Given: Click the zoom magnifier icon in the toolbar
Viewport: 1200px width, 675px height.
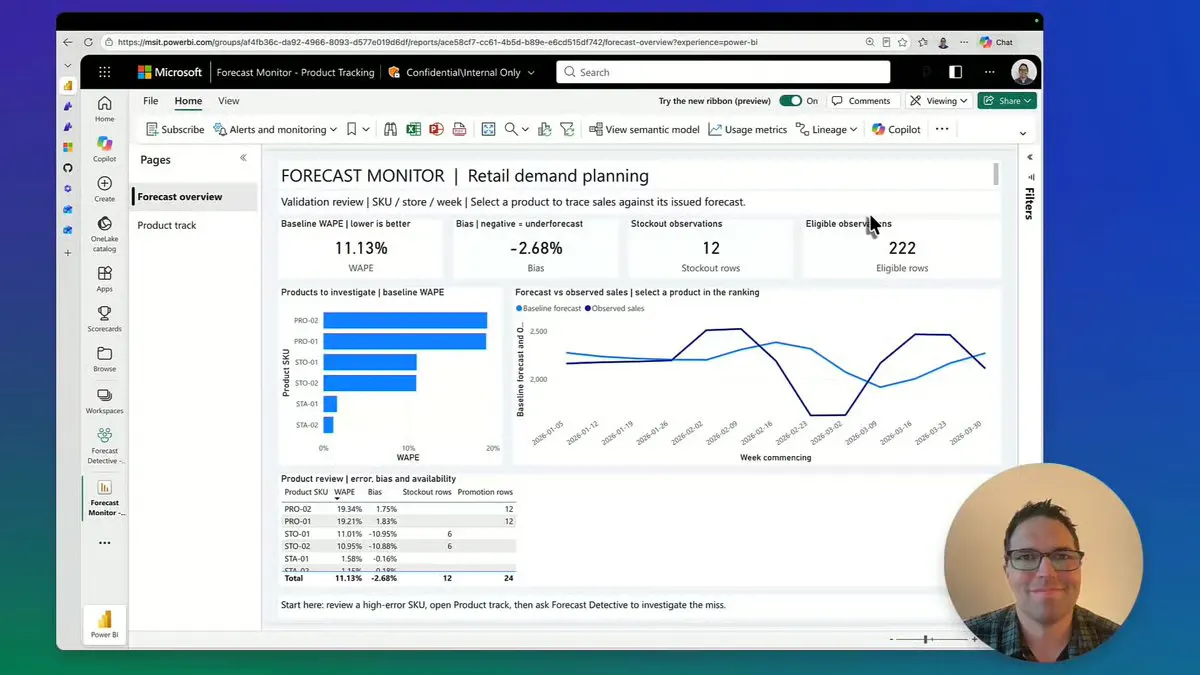Looking at the screenshot, I should [x=511, y=129].
